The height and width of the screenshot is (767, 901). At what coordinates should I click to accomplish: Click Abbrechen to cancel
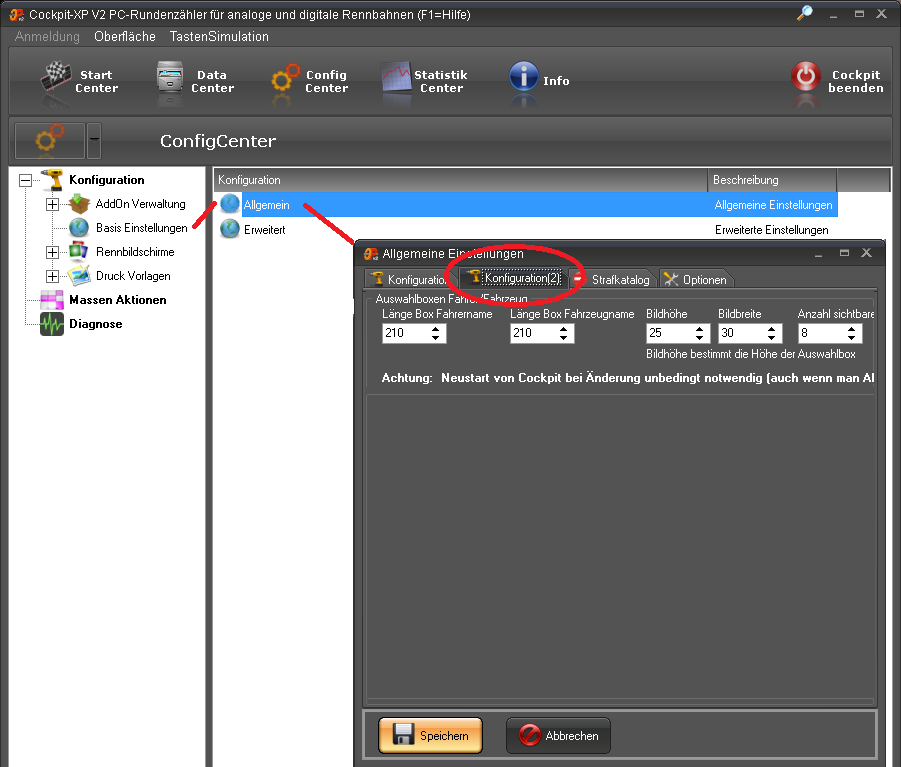click(x=558, y=735)
